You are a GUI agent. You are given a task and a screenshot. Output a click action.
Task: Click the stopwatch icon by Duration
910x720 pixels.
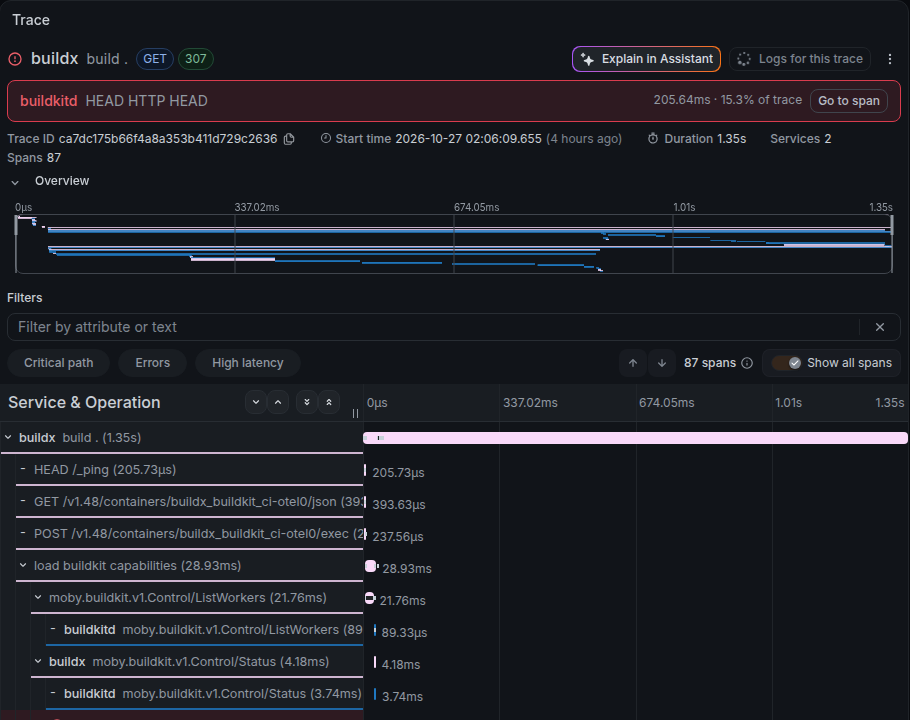pyautogui.click(x=653, y=139)
